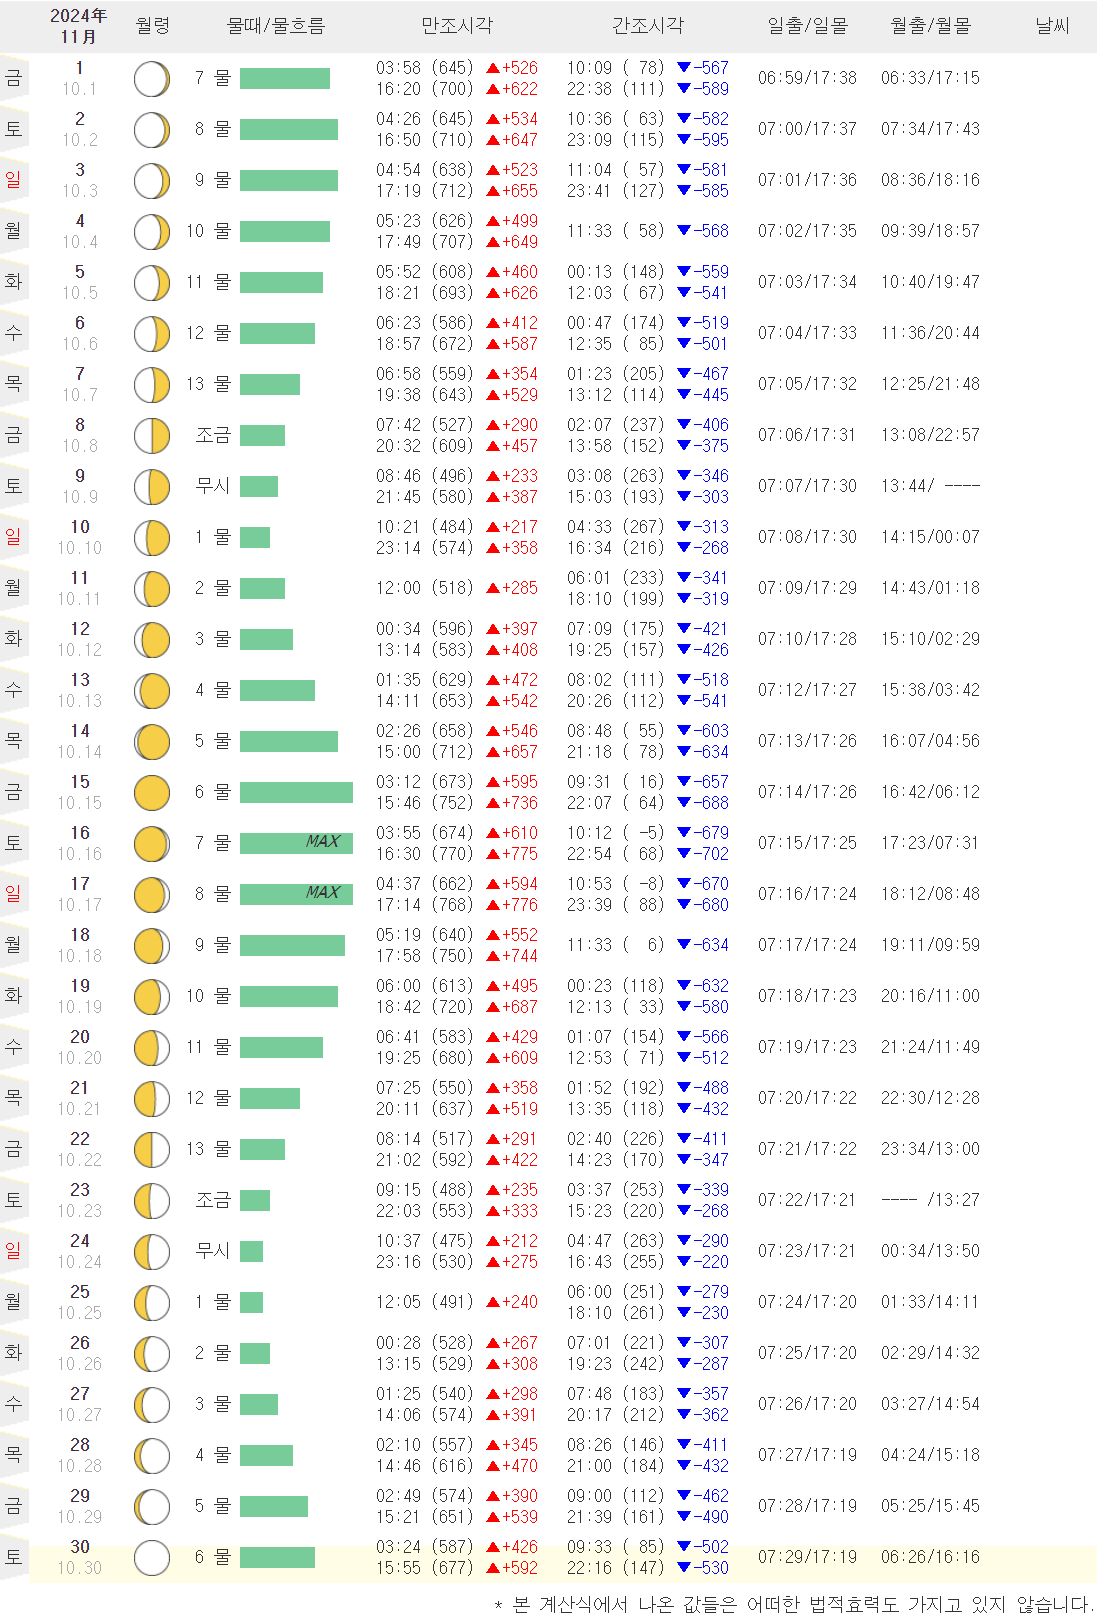The height and width of the screenshot is (1624, 1097).
Task: Click the half-moon icon for November 23
Action: pyautogui.click(x=152, y=1200)
